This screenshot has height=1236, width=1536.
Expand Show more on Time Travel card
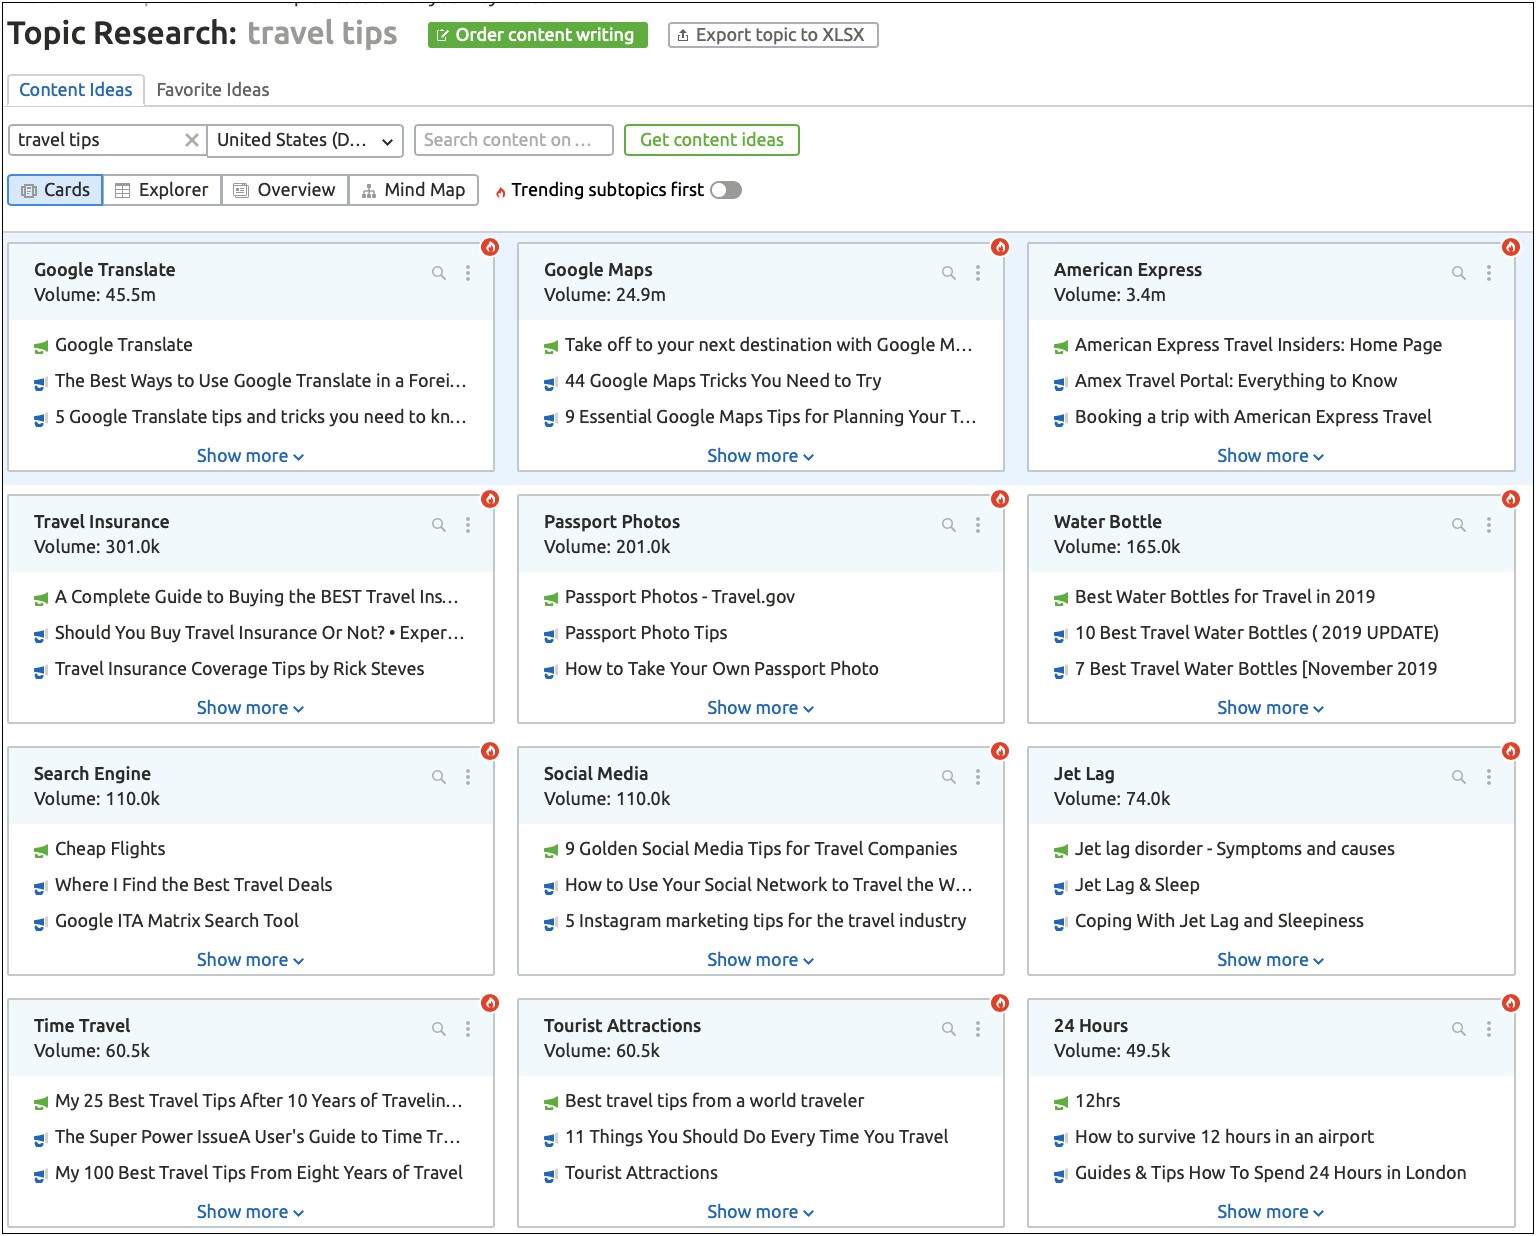coord(250,1212)
